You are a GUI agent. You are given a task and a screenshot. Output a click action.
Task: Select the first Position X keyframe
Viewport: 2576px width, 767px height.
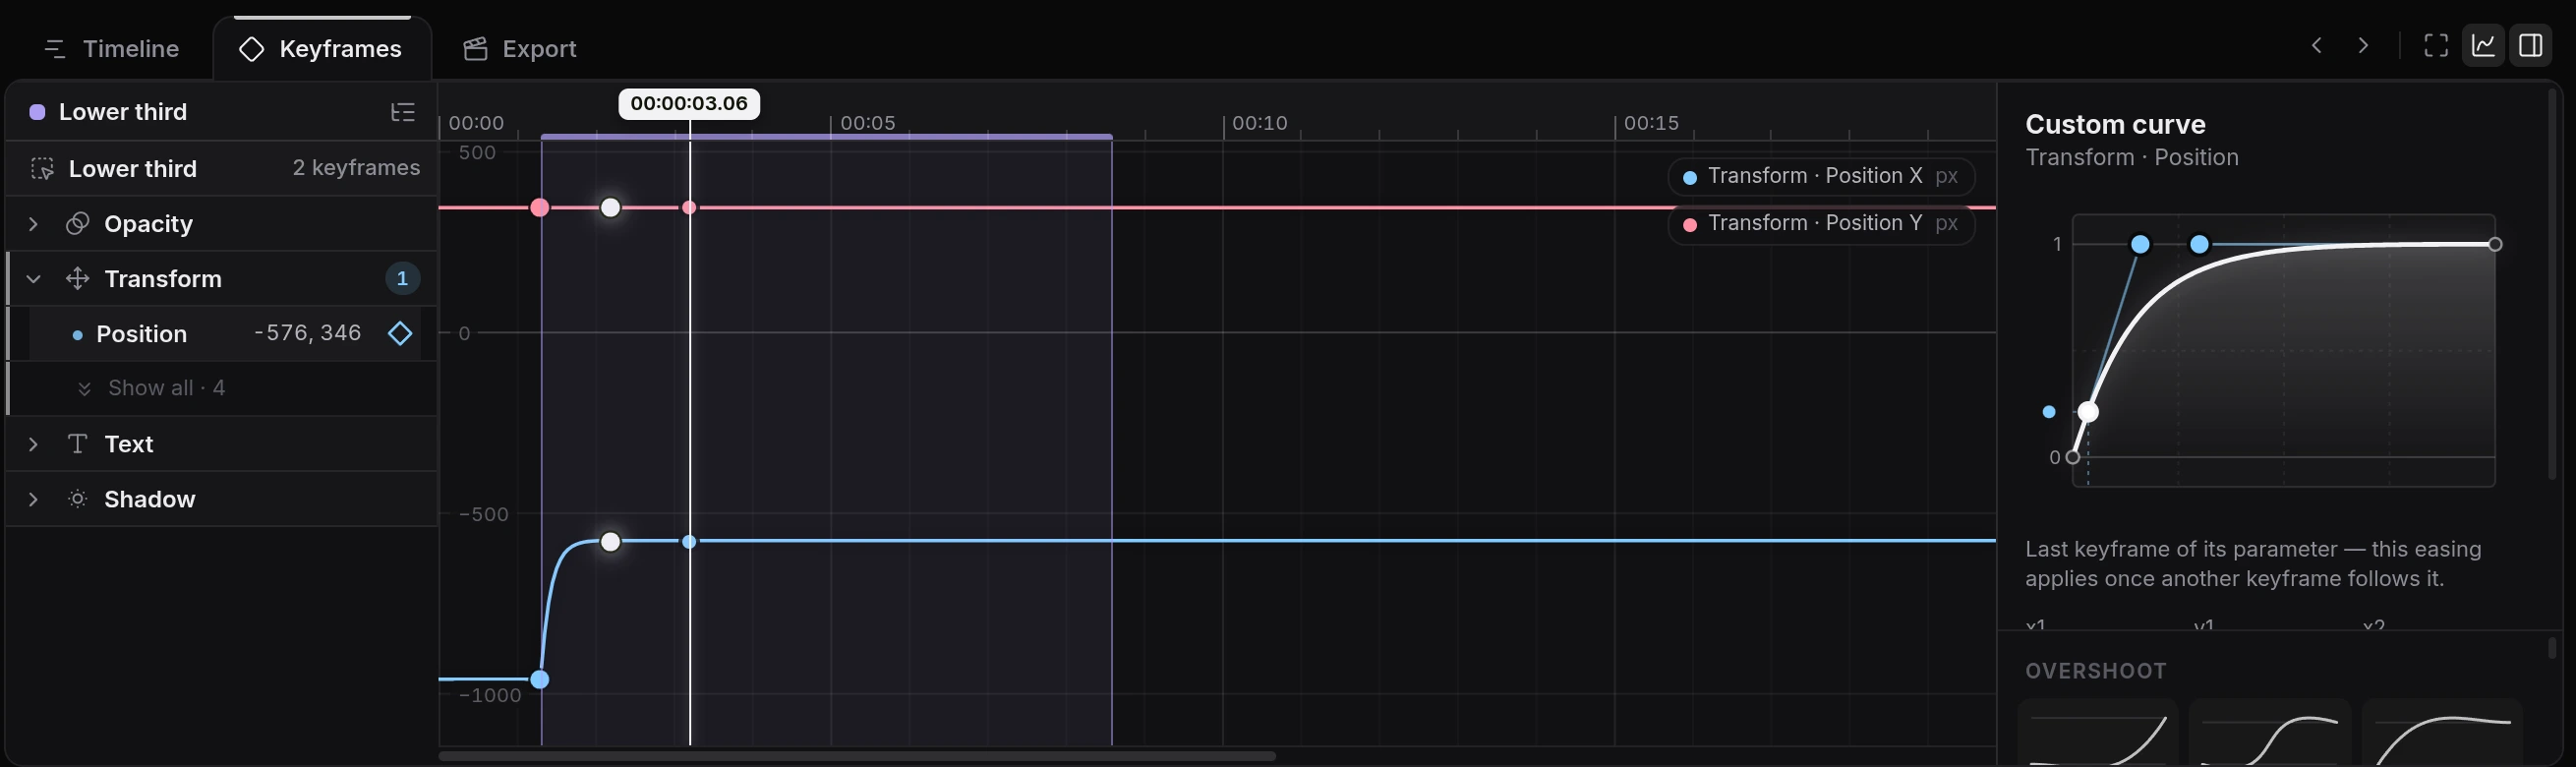(x=540, y=680)
